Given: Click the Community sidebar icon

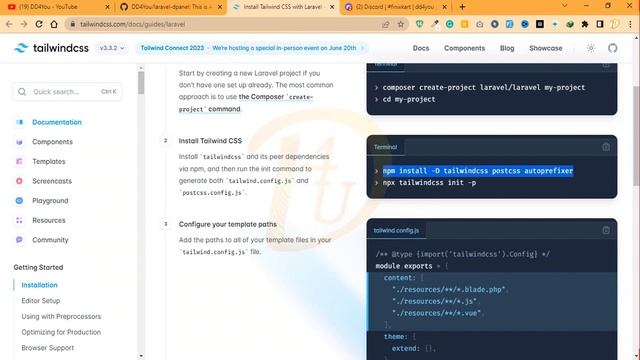Looking at the screenshot, I should tap(19, 240).
